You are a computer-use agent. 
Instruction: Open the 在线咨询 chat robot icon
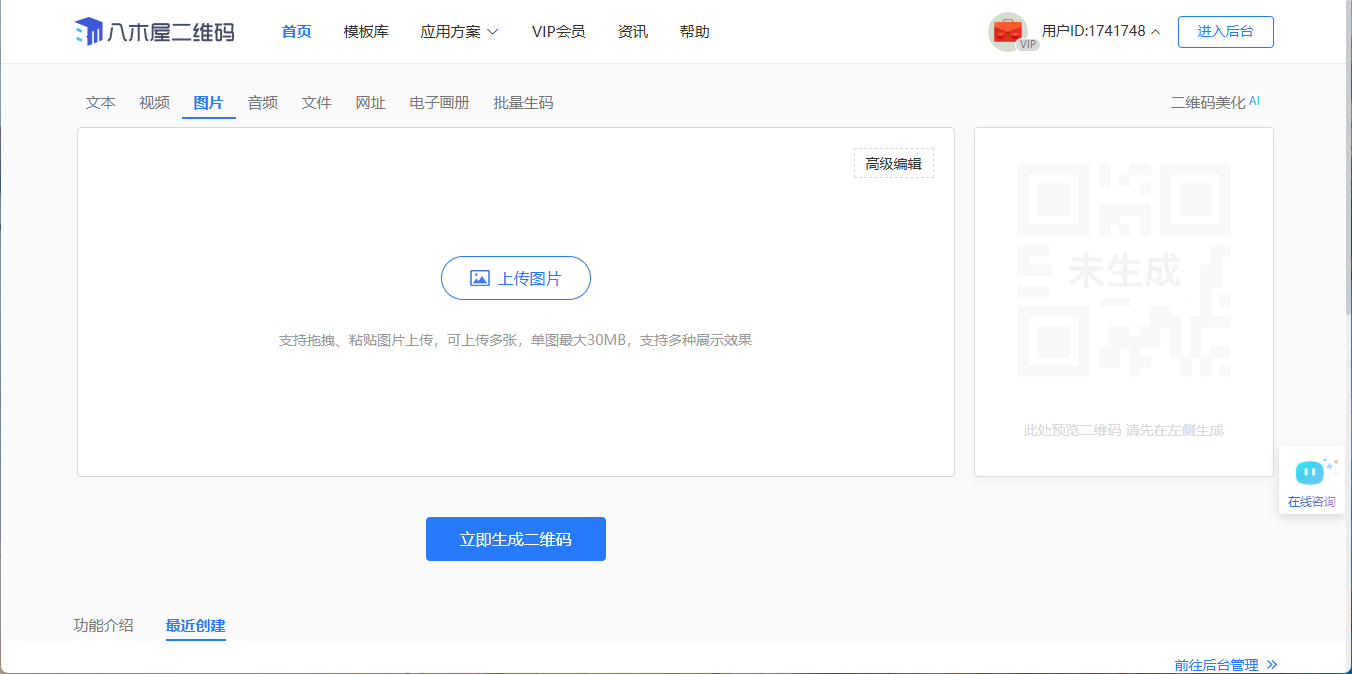pyautogui.click(x=1310, y=472)
